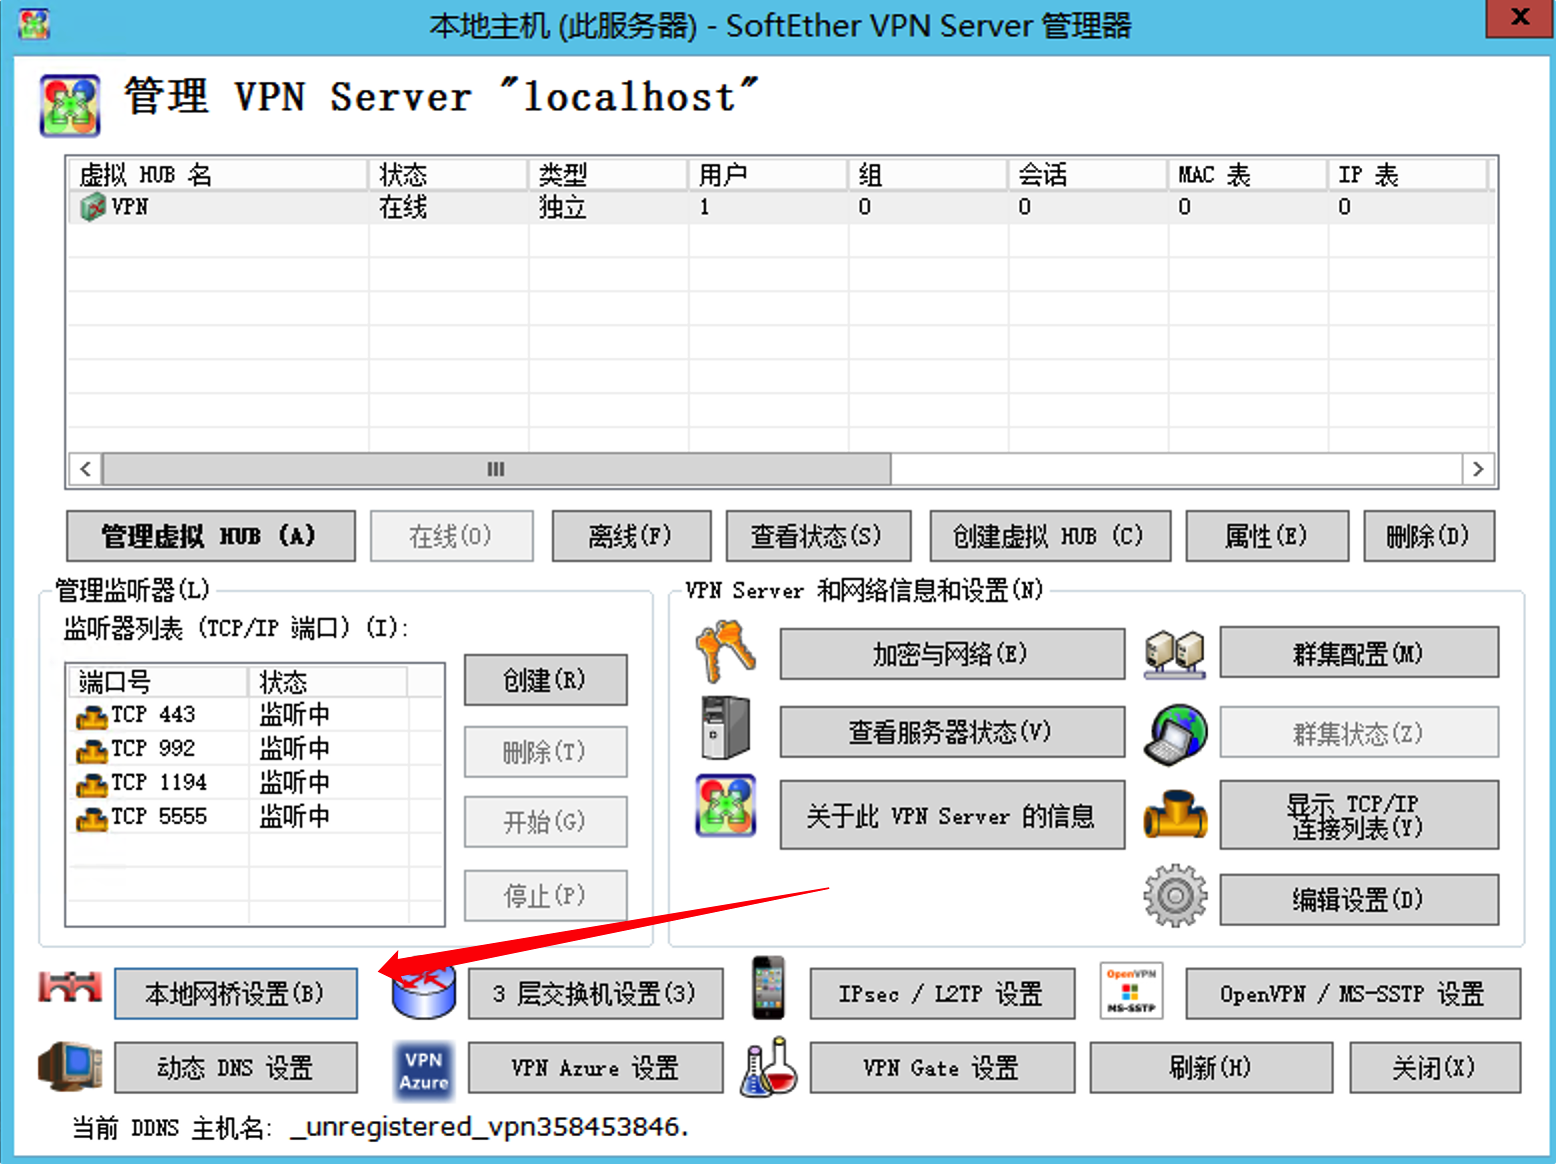Open OpenVPN / MS-SSTP 设置

pos(1353,993)
